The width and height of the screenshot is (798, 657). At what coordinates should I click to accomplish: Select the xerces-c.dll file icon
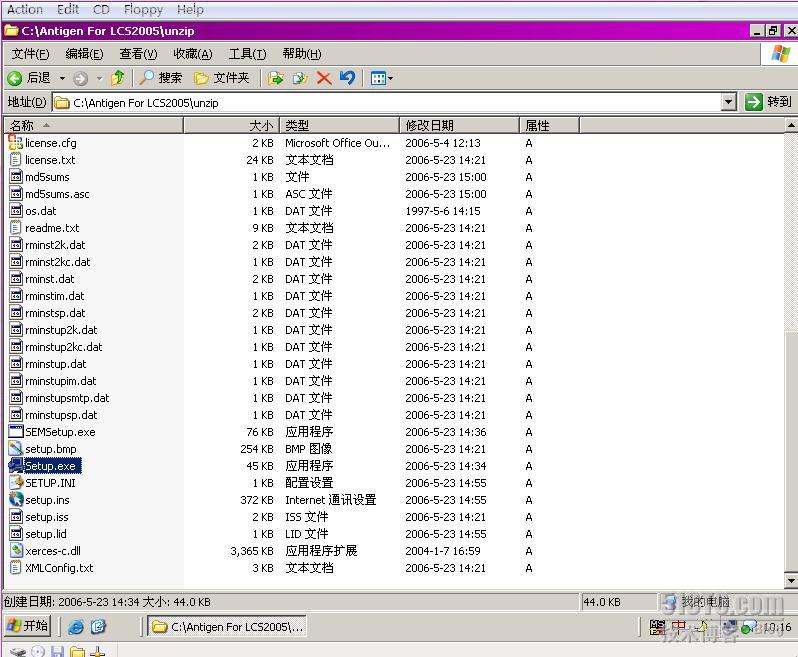(16, 551)
